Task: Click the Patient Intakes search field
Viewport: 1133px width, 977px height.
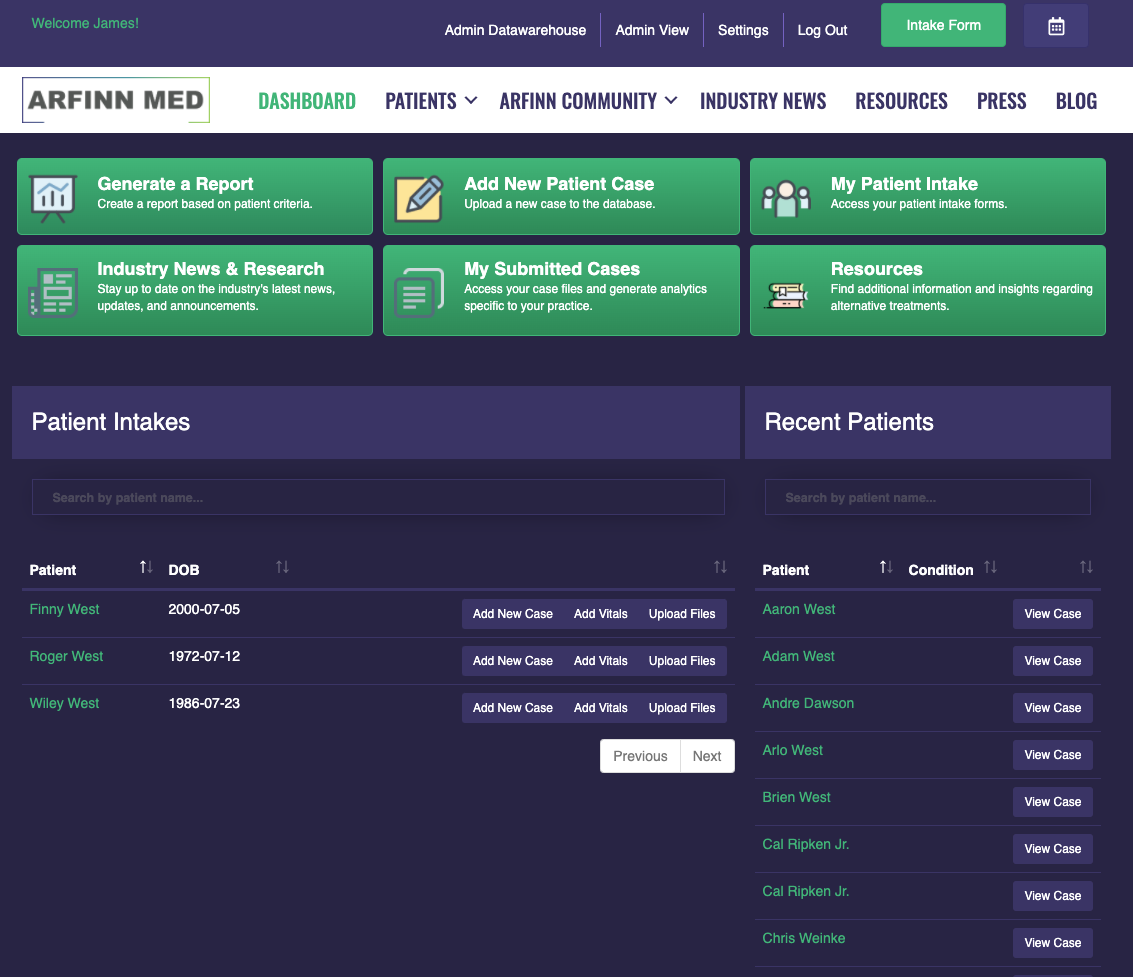Action: (378, 497)
